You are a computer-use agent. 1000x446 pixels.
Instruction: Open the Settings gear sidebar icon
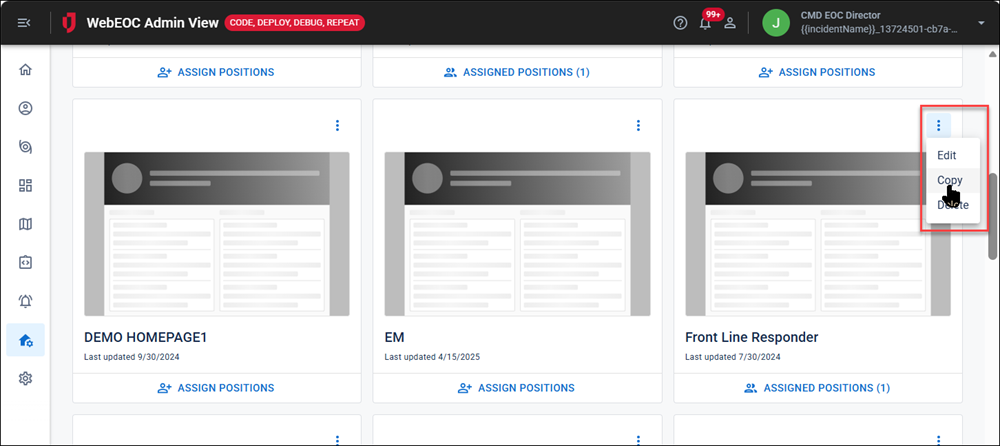pyautogui.click(x=26, y=378)
